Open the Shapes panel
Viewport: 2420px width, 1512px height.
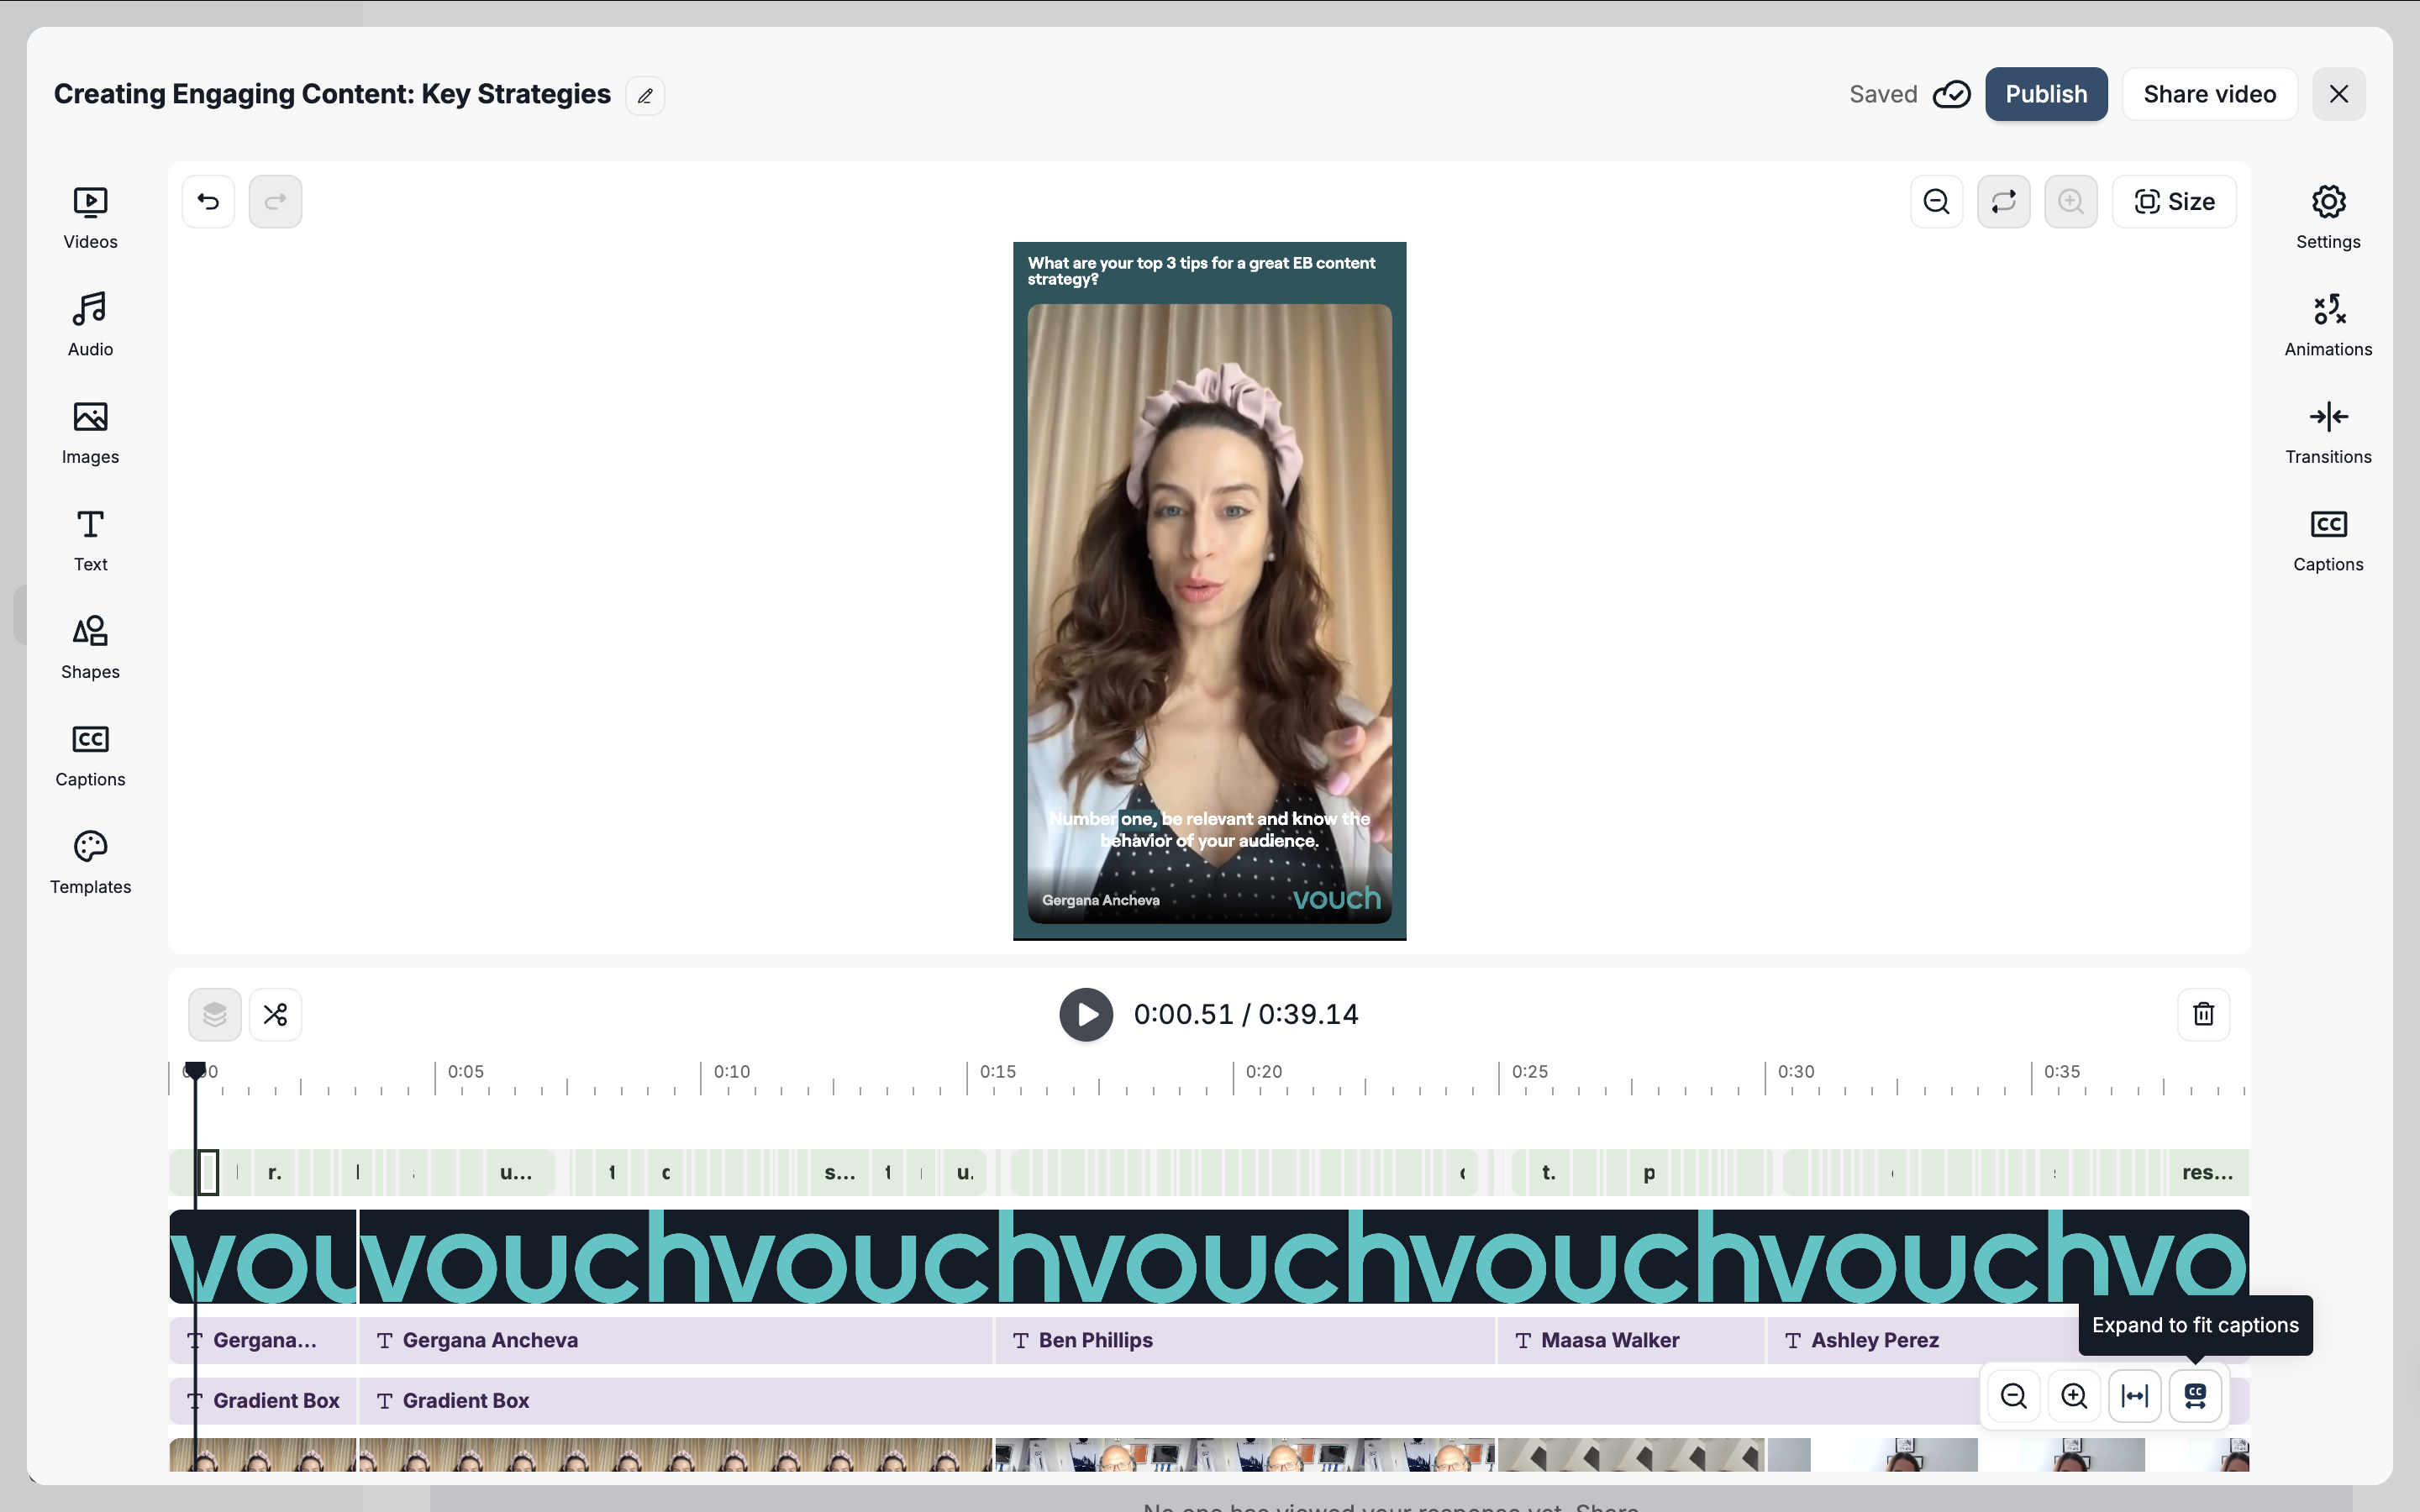coord(90,647)
